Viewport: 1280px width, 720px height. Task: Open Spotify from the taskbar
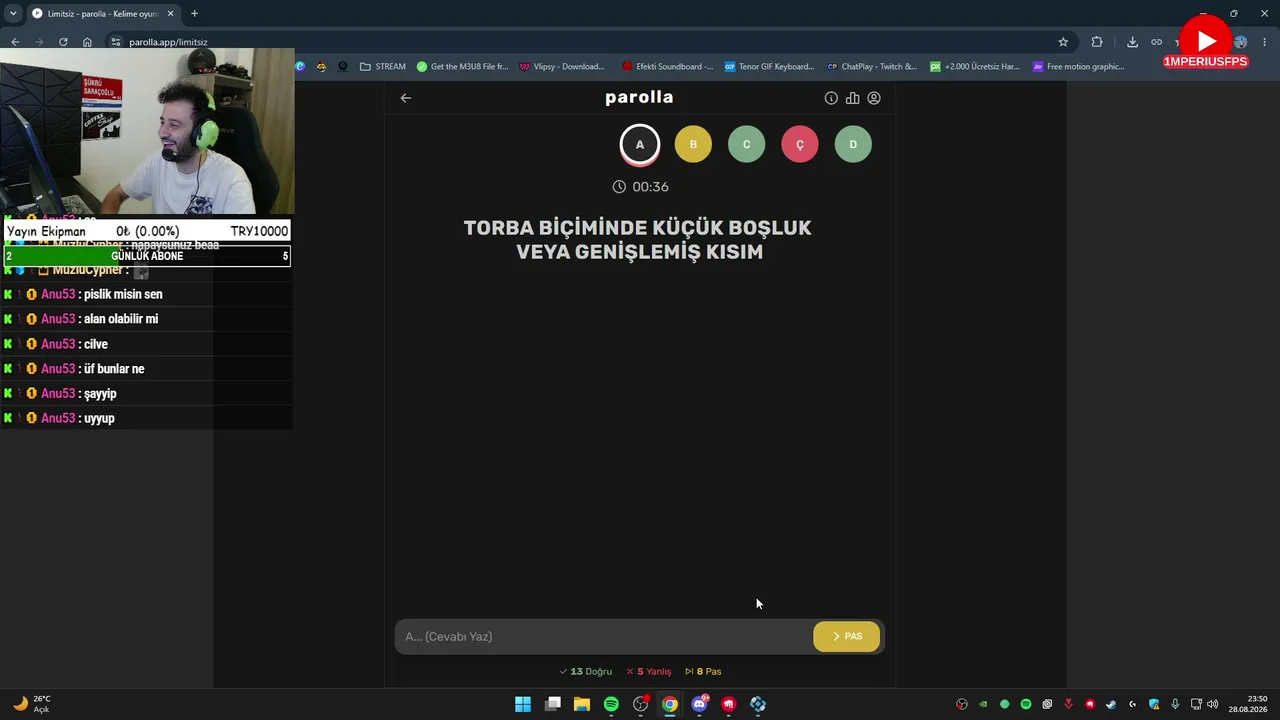tap(611, 704)
